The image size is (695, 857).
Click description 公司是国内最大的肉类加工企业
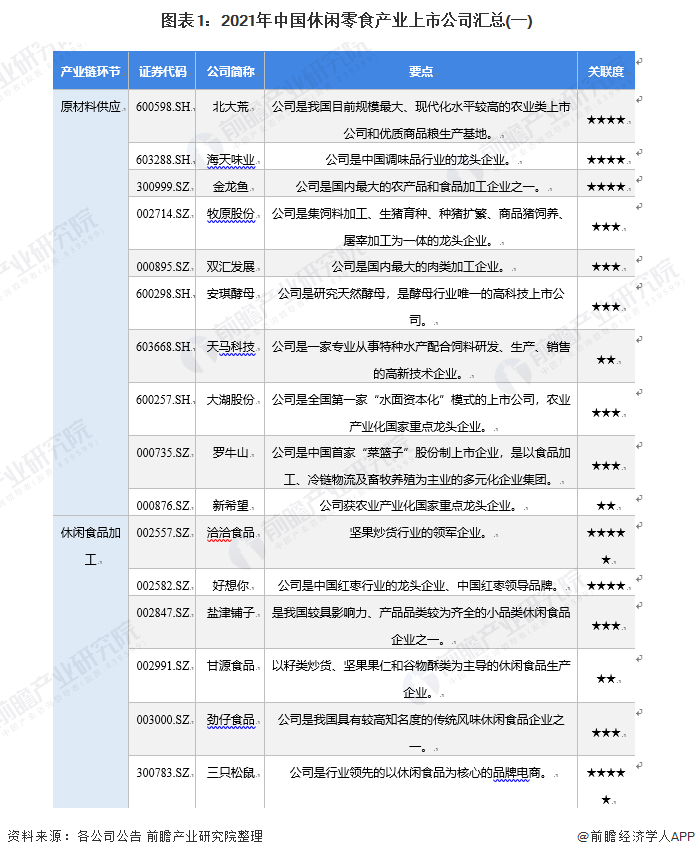(x=420, y=266)
